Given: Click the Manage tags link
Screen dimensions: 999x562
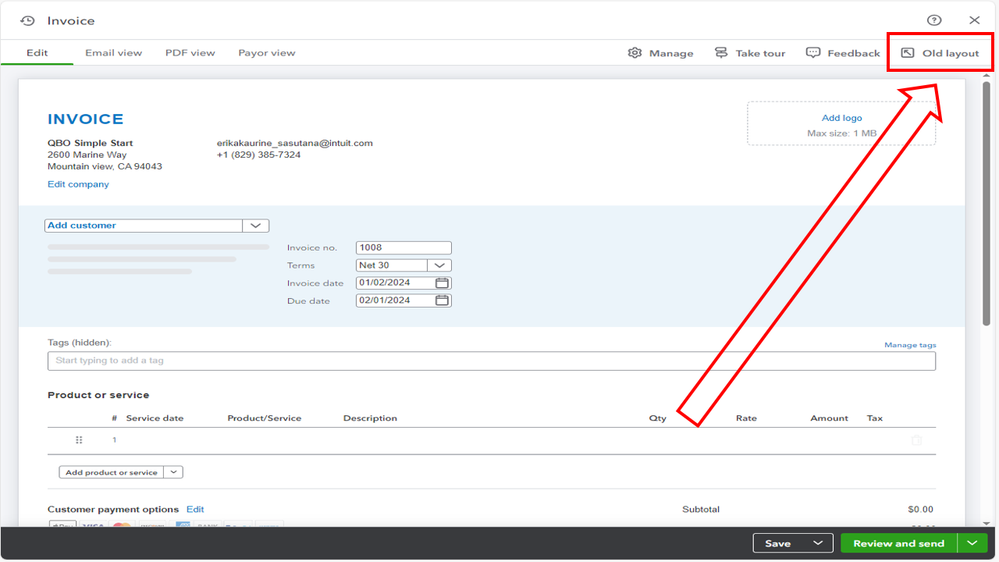Looking at the screenshot, I should click(x=910, y=345).
